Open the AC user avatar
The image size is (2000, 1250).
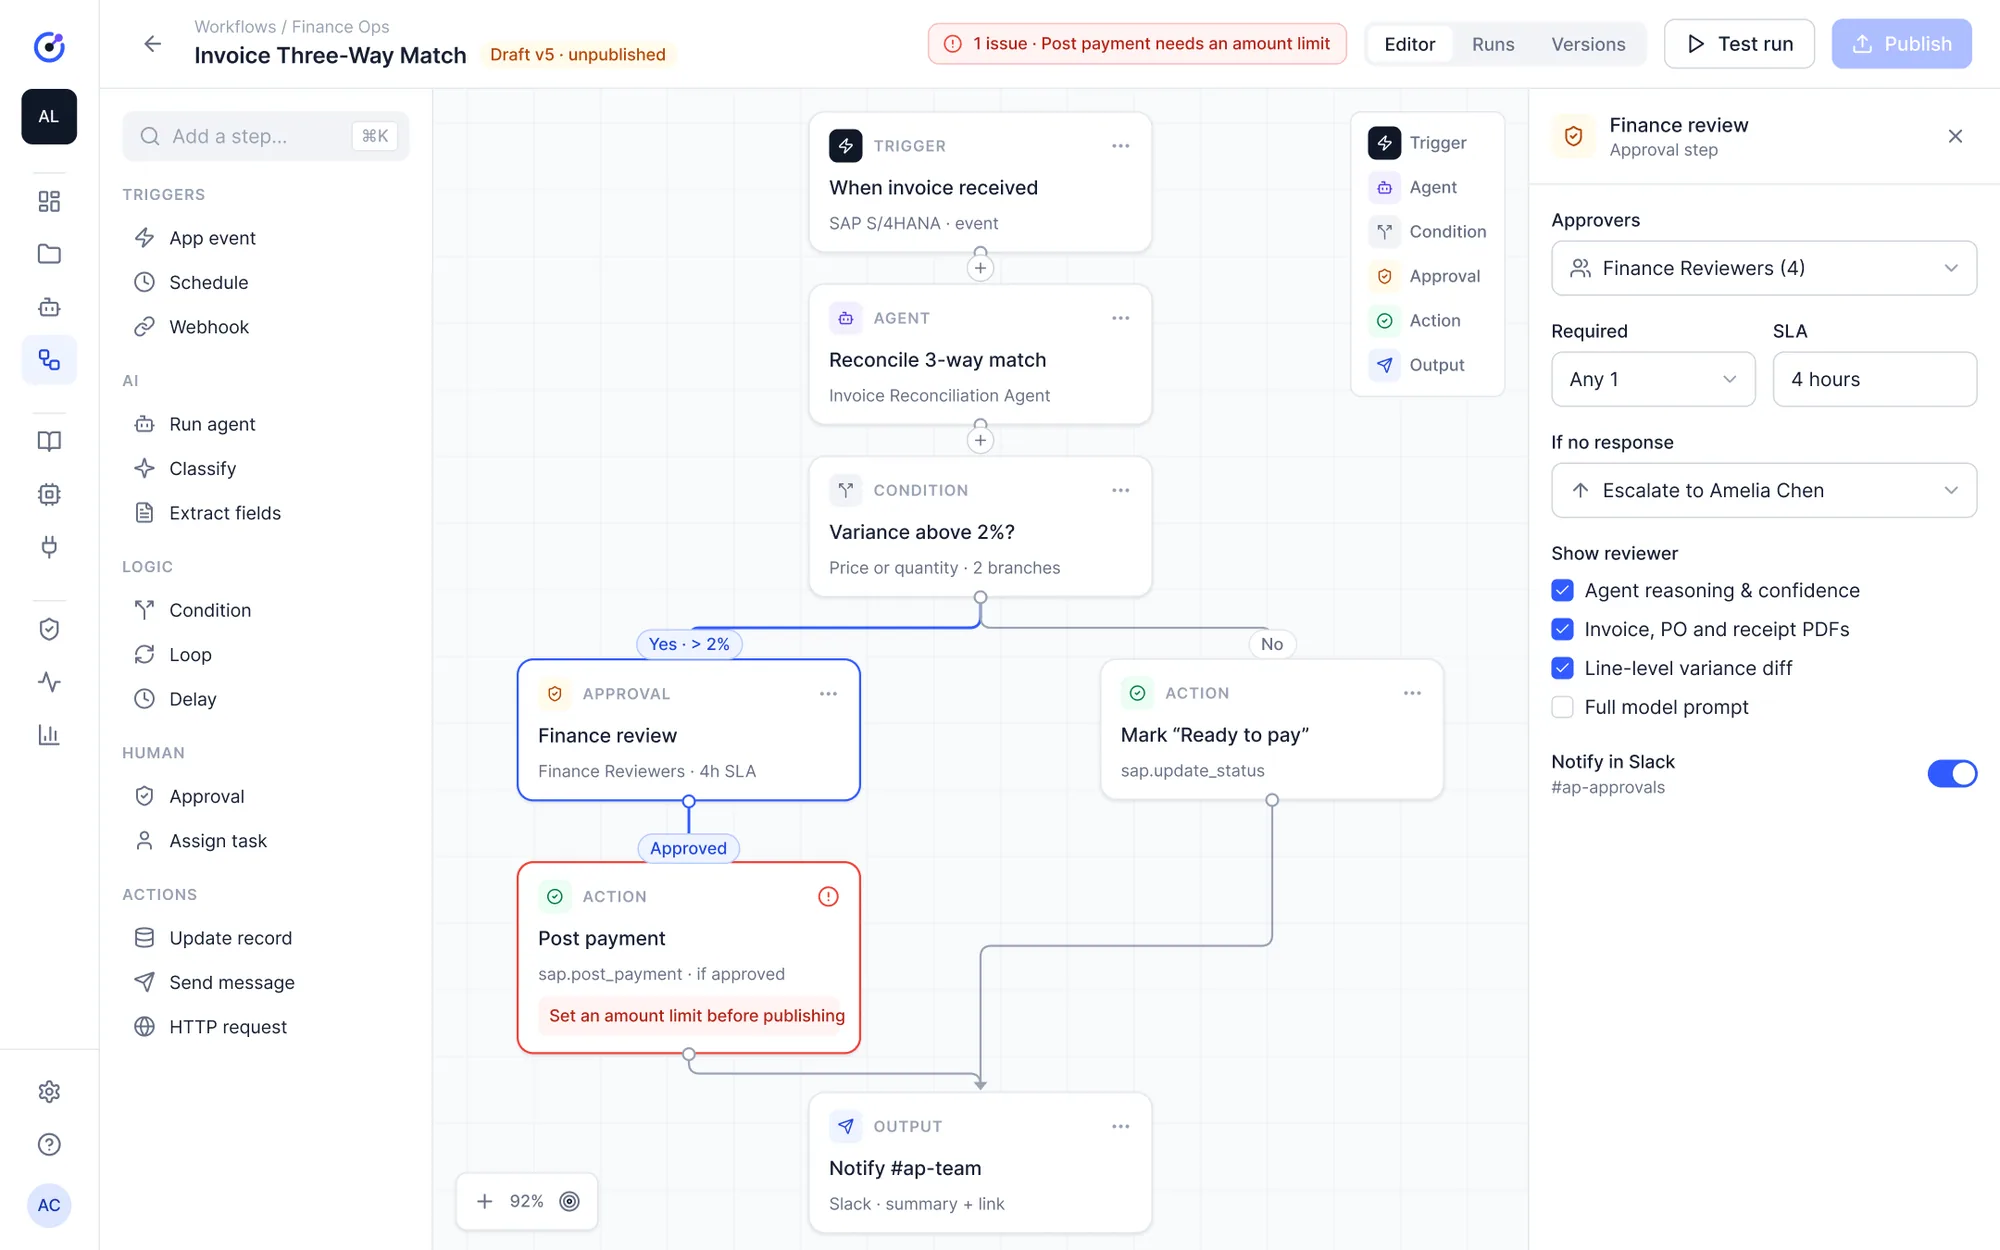(x=49, y=1205)
